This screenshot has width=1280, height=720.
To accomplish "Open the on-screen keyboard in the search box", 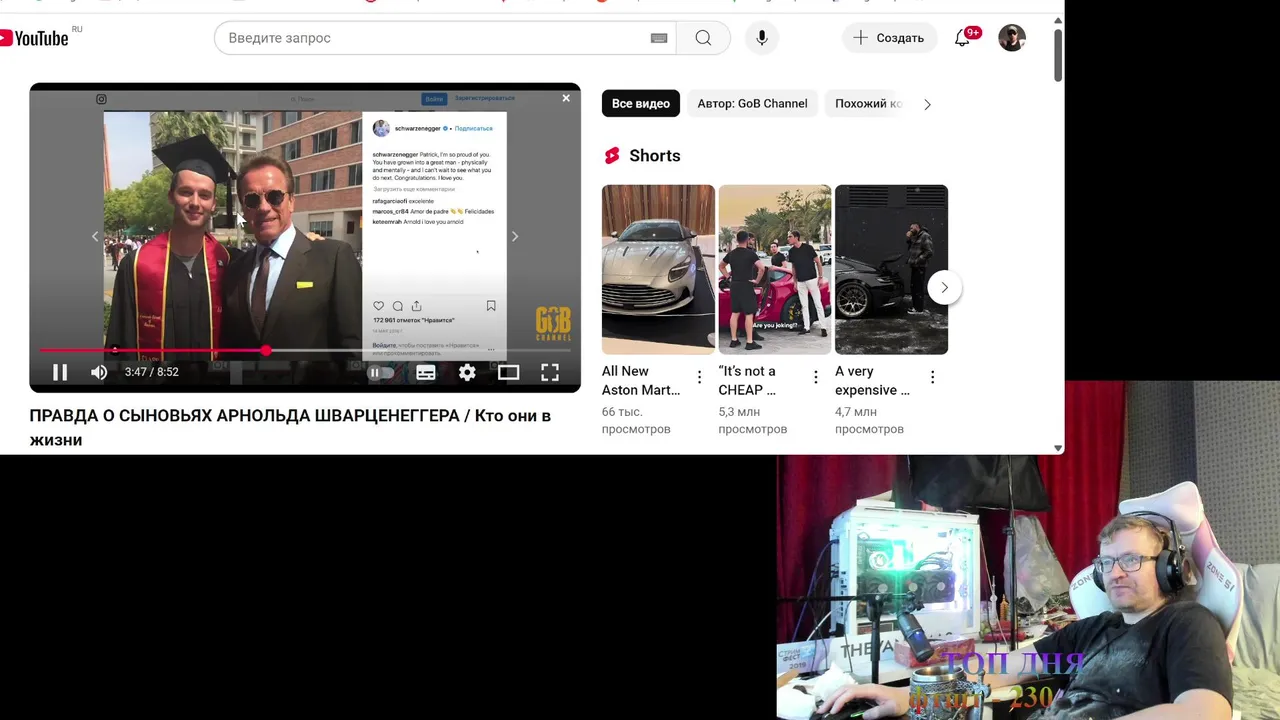I will click(659, 38).
